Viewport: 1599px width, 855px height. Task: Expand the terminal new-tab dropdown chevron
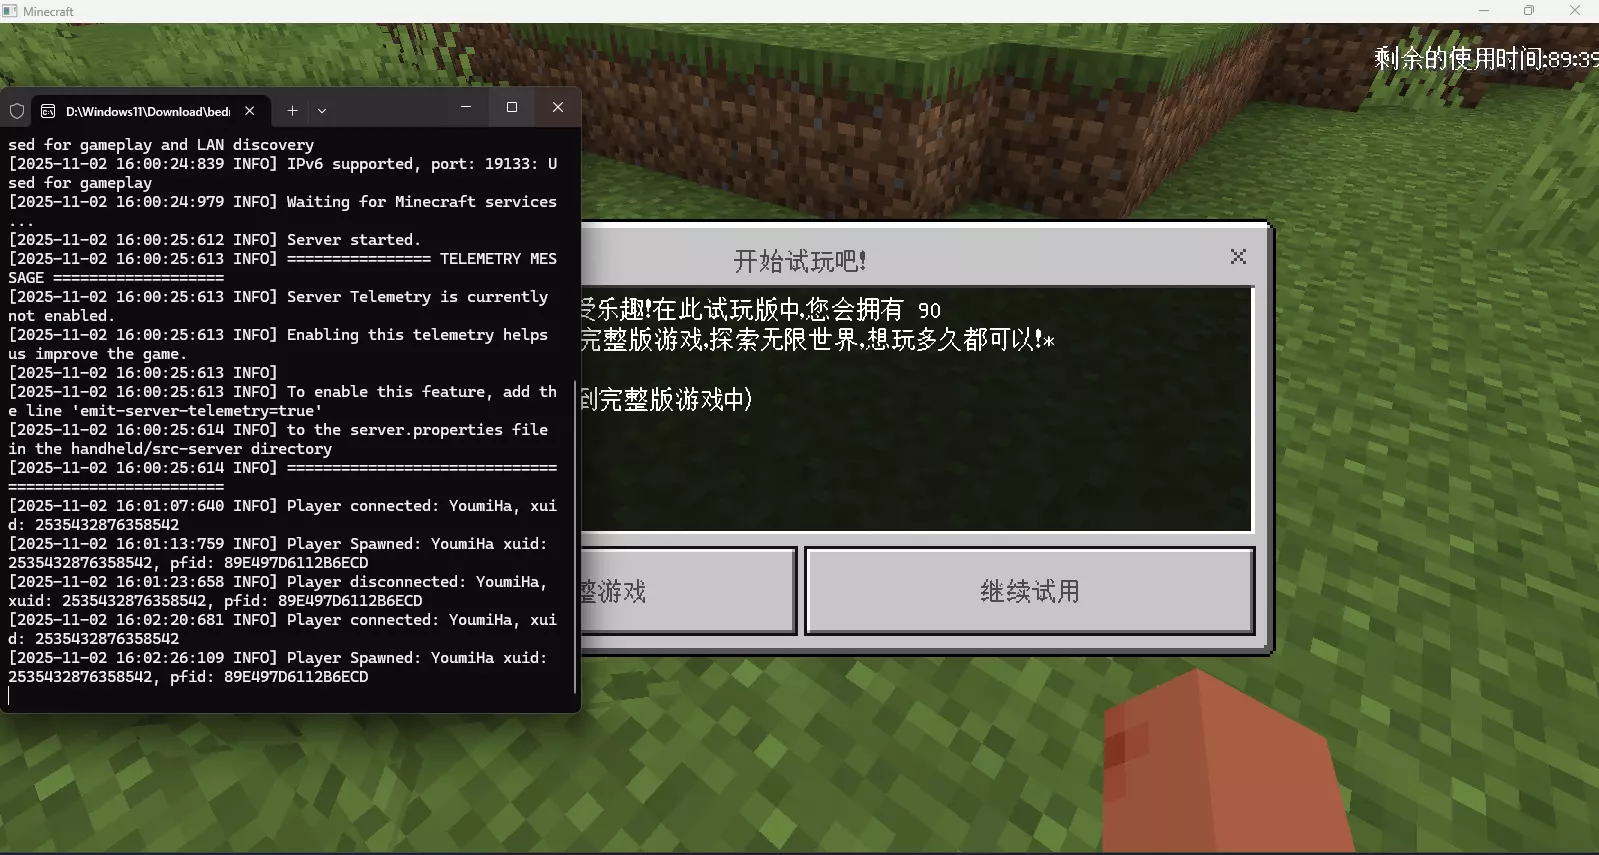click(322, 111)
